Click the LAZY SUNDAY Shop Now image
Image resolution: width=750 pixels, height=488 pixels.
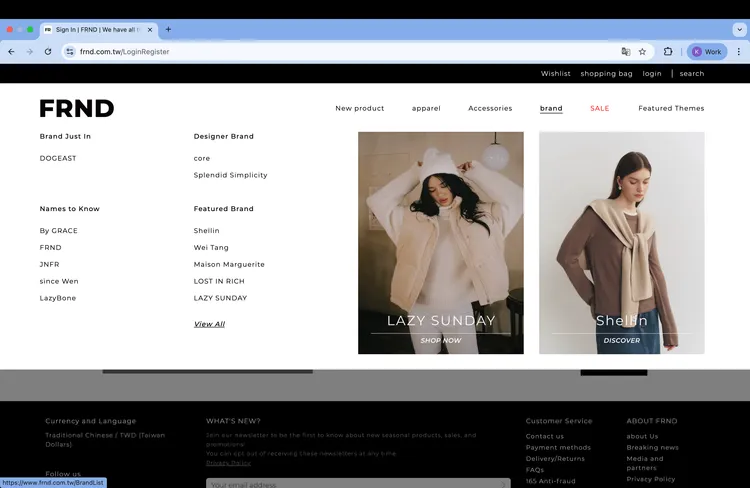[440, 242]
